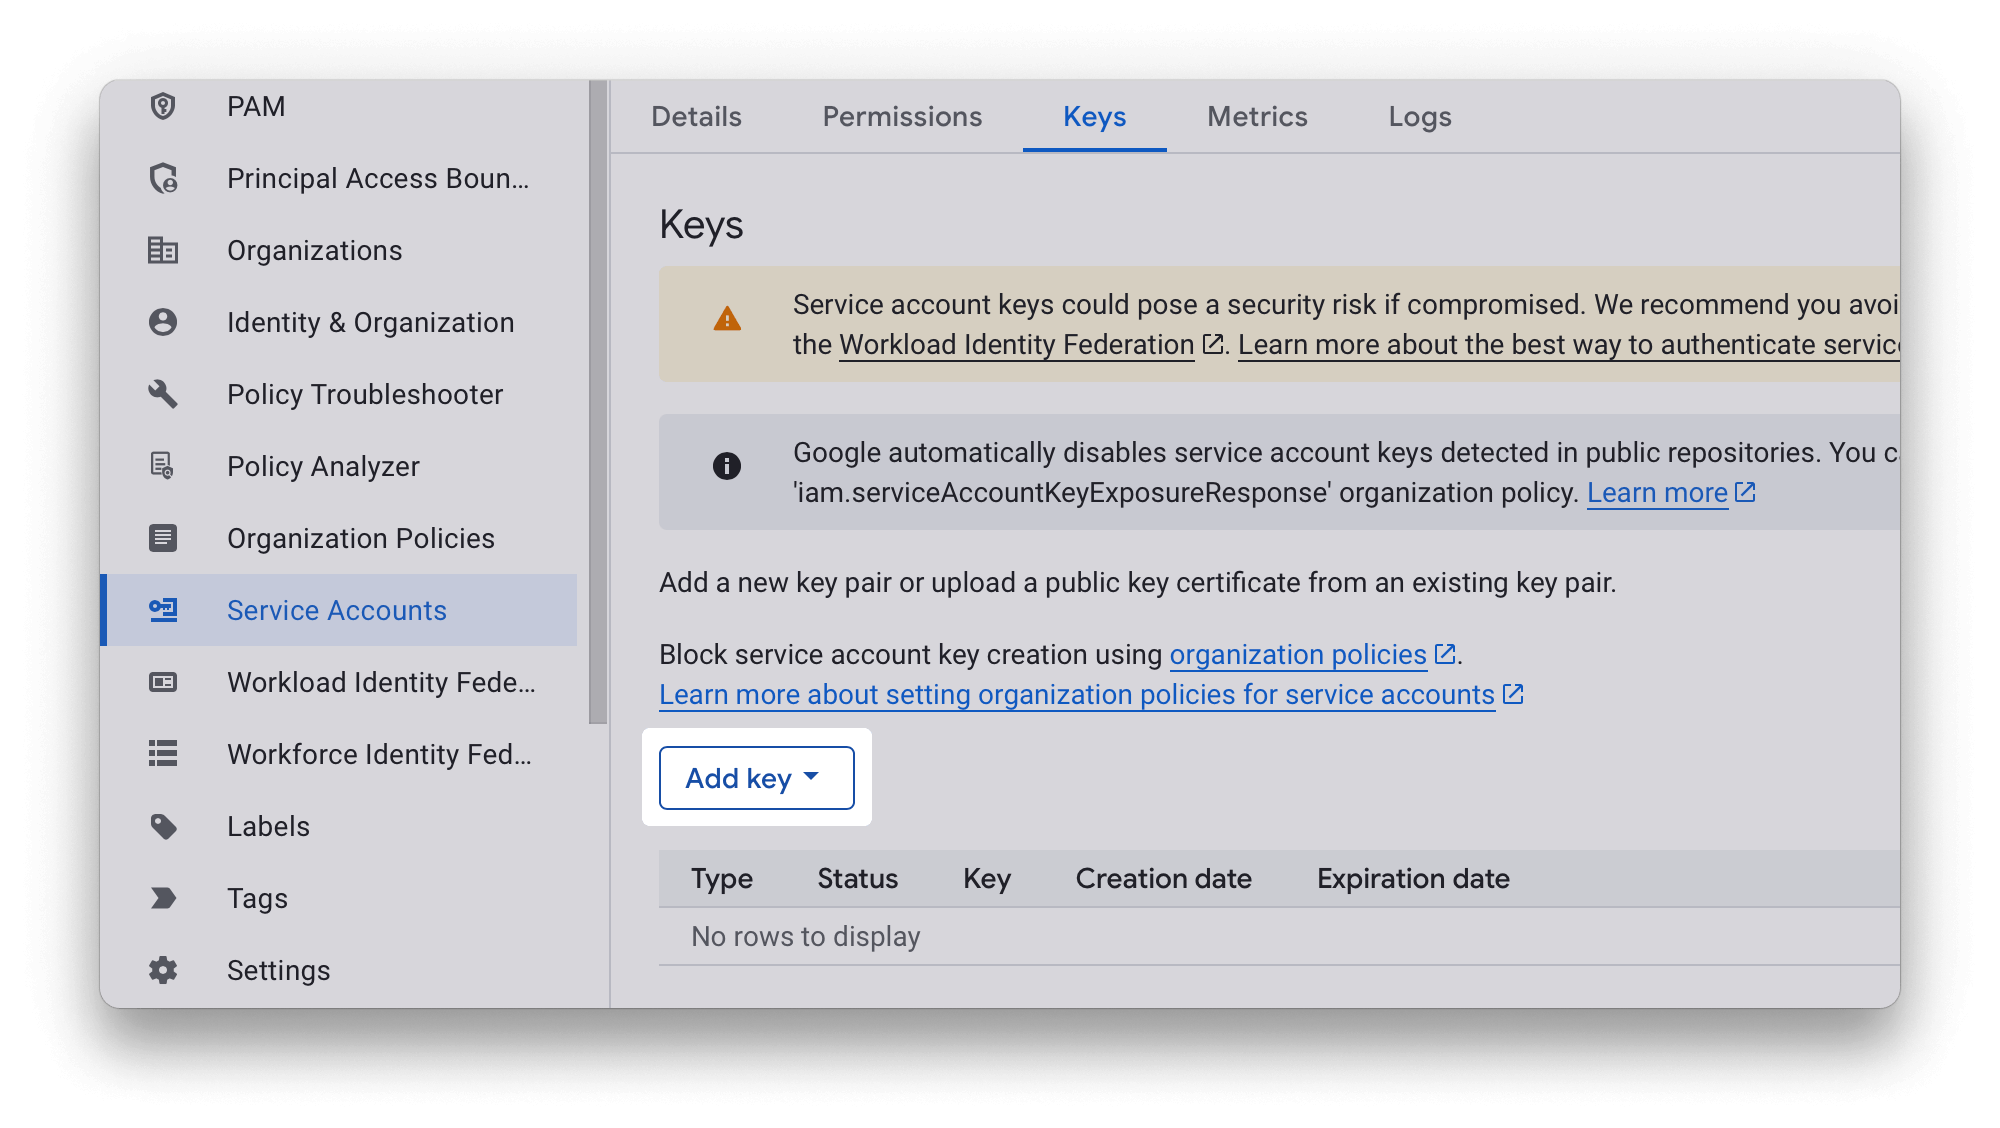2000x1128 pixels.
Task: Switch to the Permissions tab
Action: click(902, 117)
